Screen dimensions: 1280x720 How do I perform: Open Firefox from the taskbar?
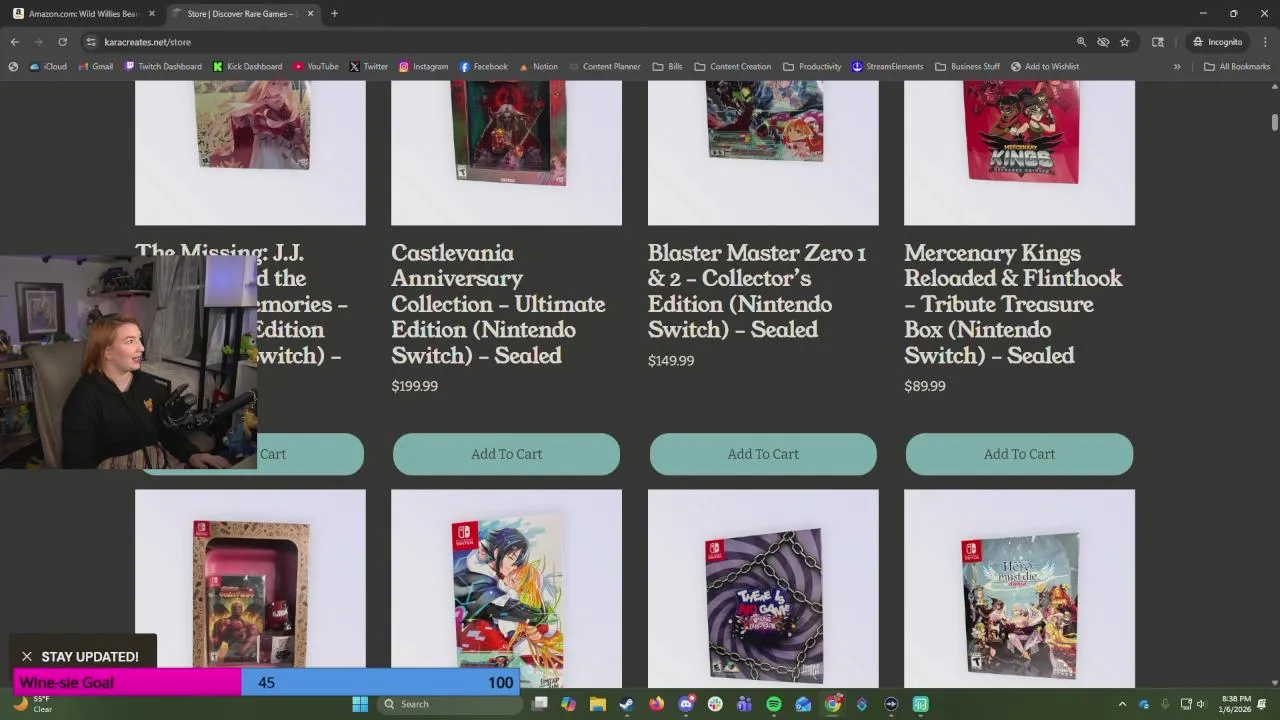(x=656, y=704)
